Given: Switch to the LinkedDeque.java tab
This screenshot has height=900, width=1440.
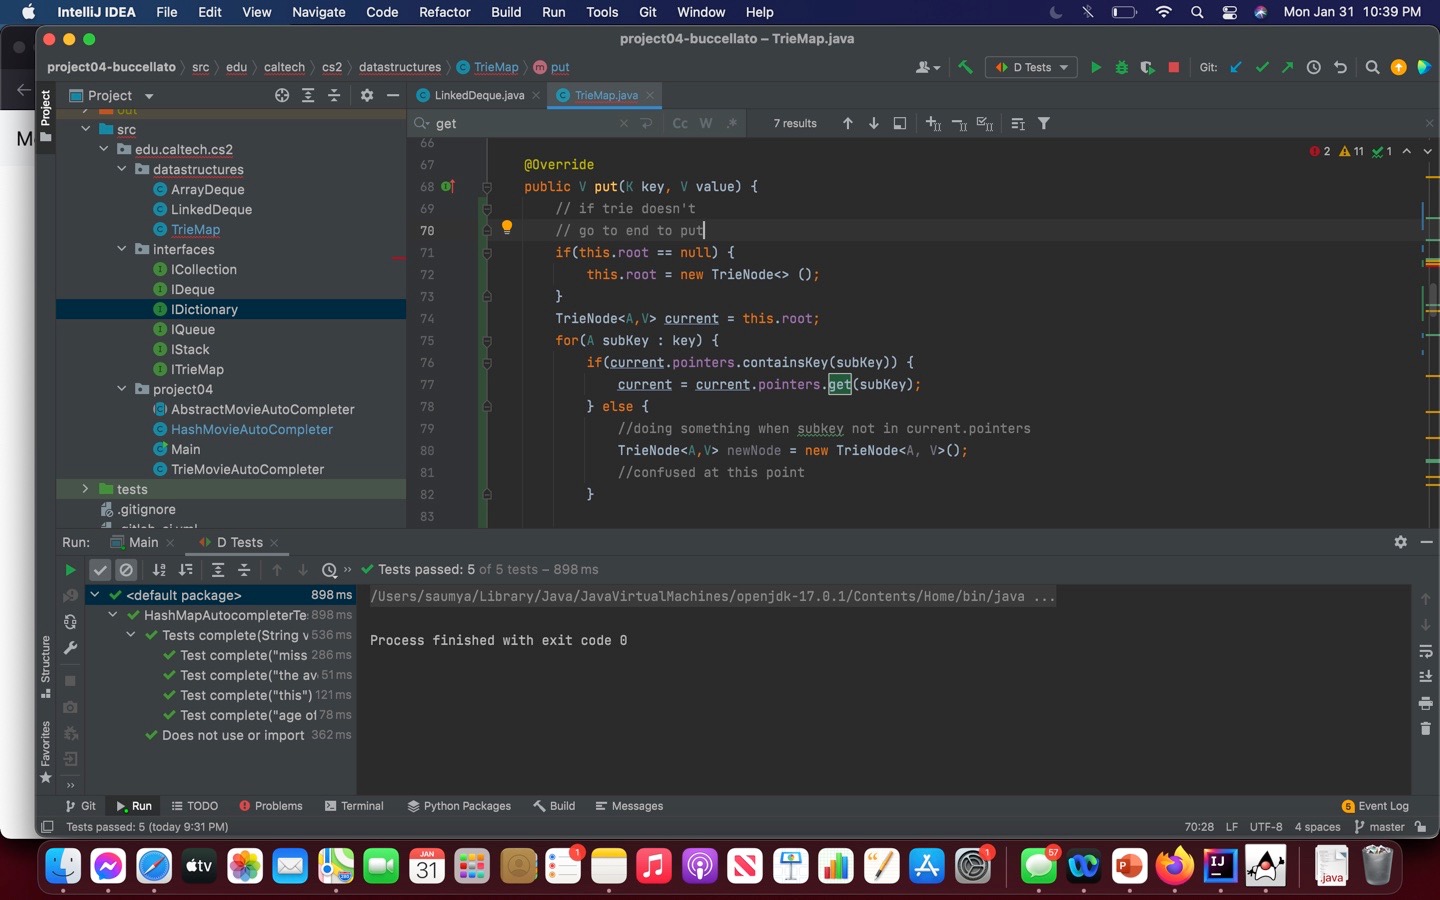Looking at the screenshot, I should (x=478, y=96).
